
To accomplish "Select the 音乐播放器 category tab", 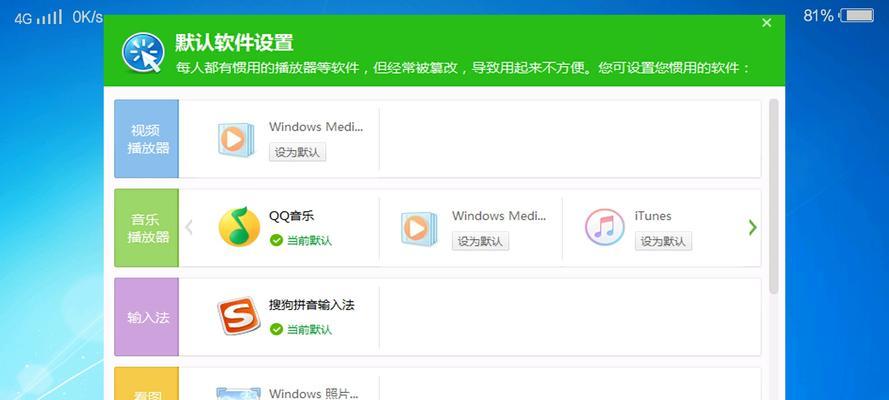I will point(147,228).
